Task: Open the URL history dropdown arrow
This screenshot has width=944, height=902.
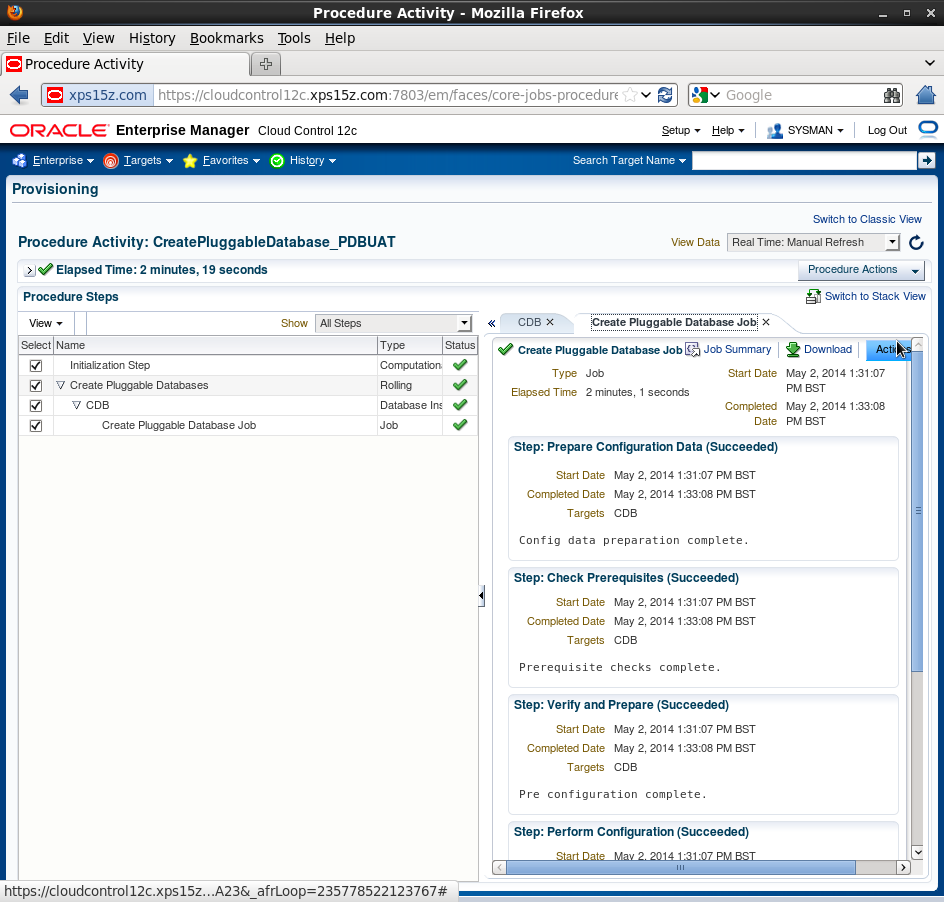Action: 646,95
